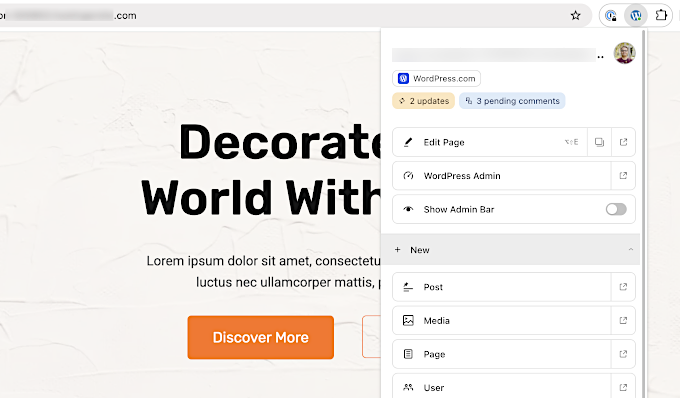Open WordPress Admin in new tab icon
Viewport: 680px width, 398px height.
pyautogui.click(x=623, y=176)
